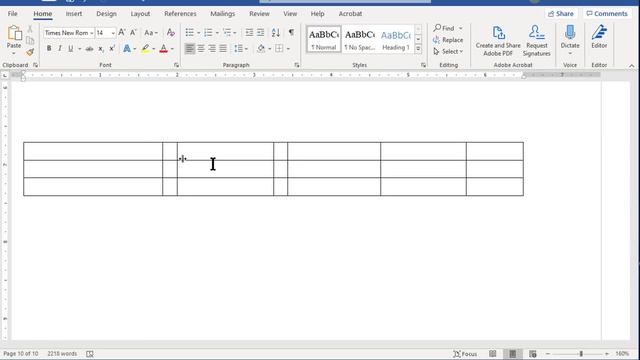Enter Focus mode from status bar
The width and height of the screenshot is (640, 360).
coord(465,354)
